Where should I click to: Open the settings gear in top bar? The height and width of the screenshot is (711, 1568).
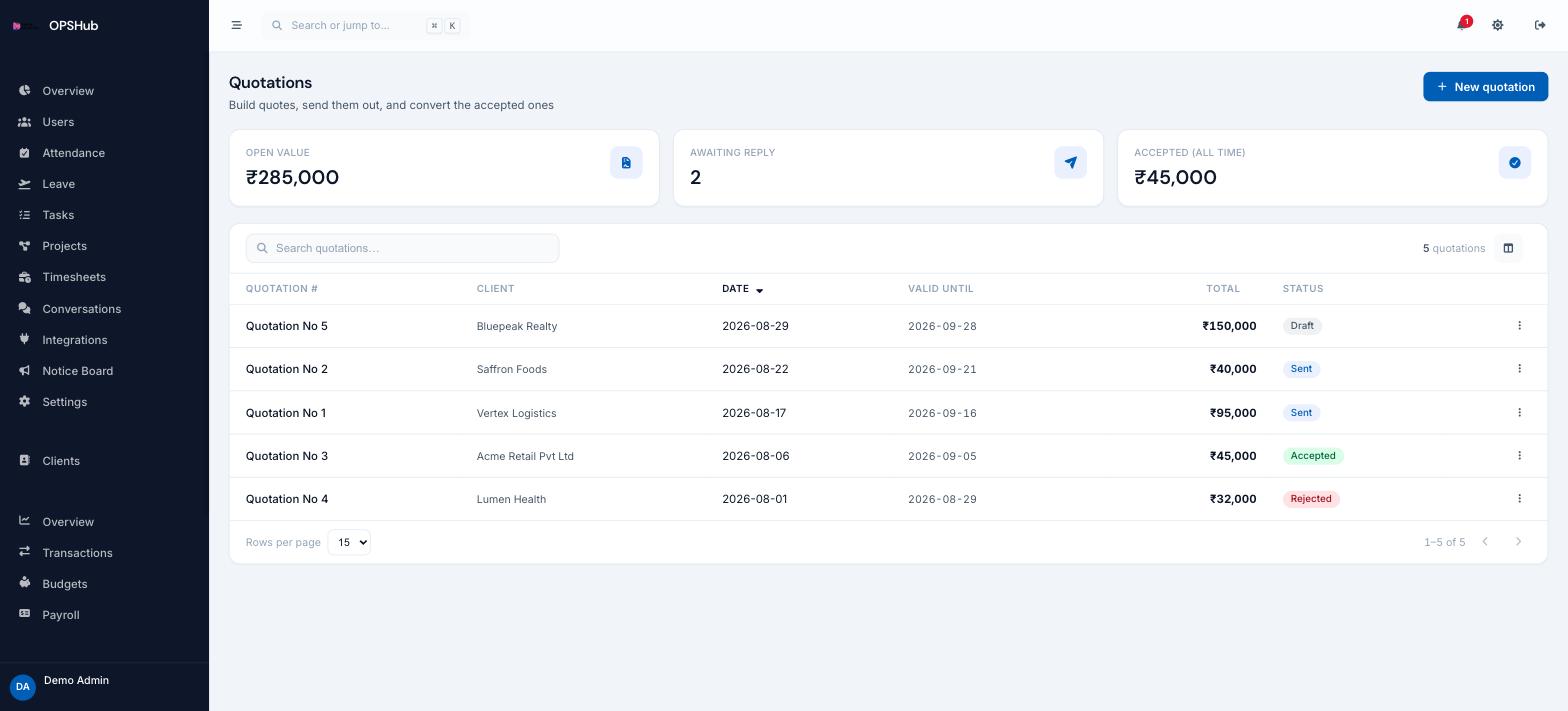click(x=1497, y=25)
